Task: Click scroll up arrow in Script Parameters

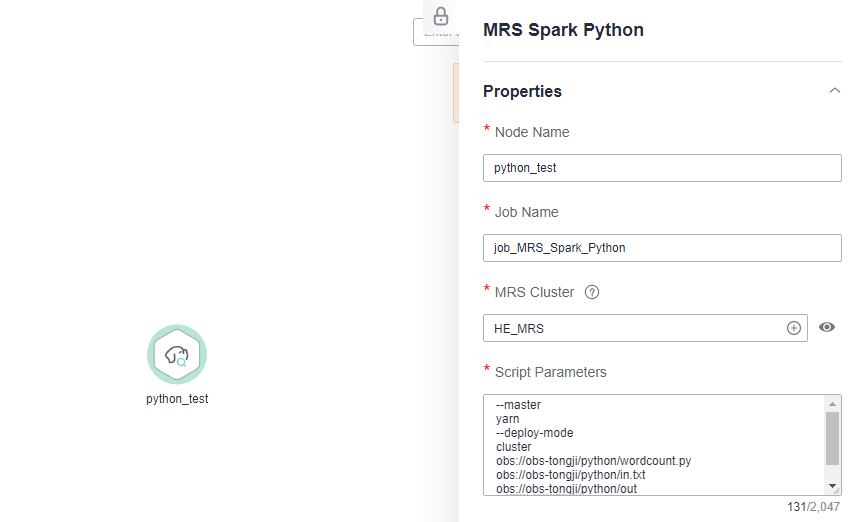Action: tap(832, 403)
